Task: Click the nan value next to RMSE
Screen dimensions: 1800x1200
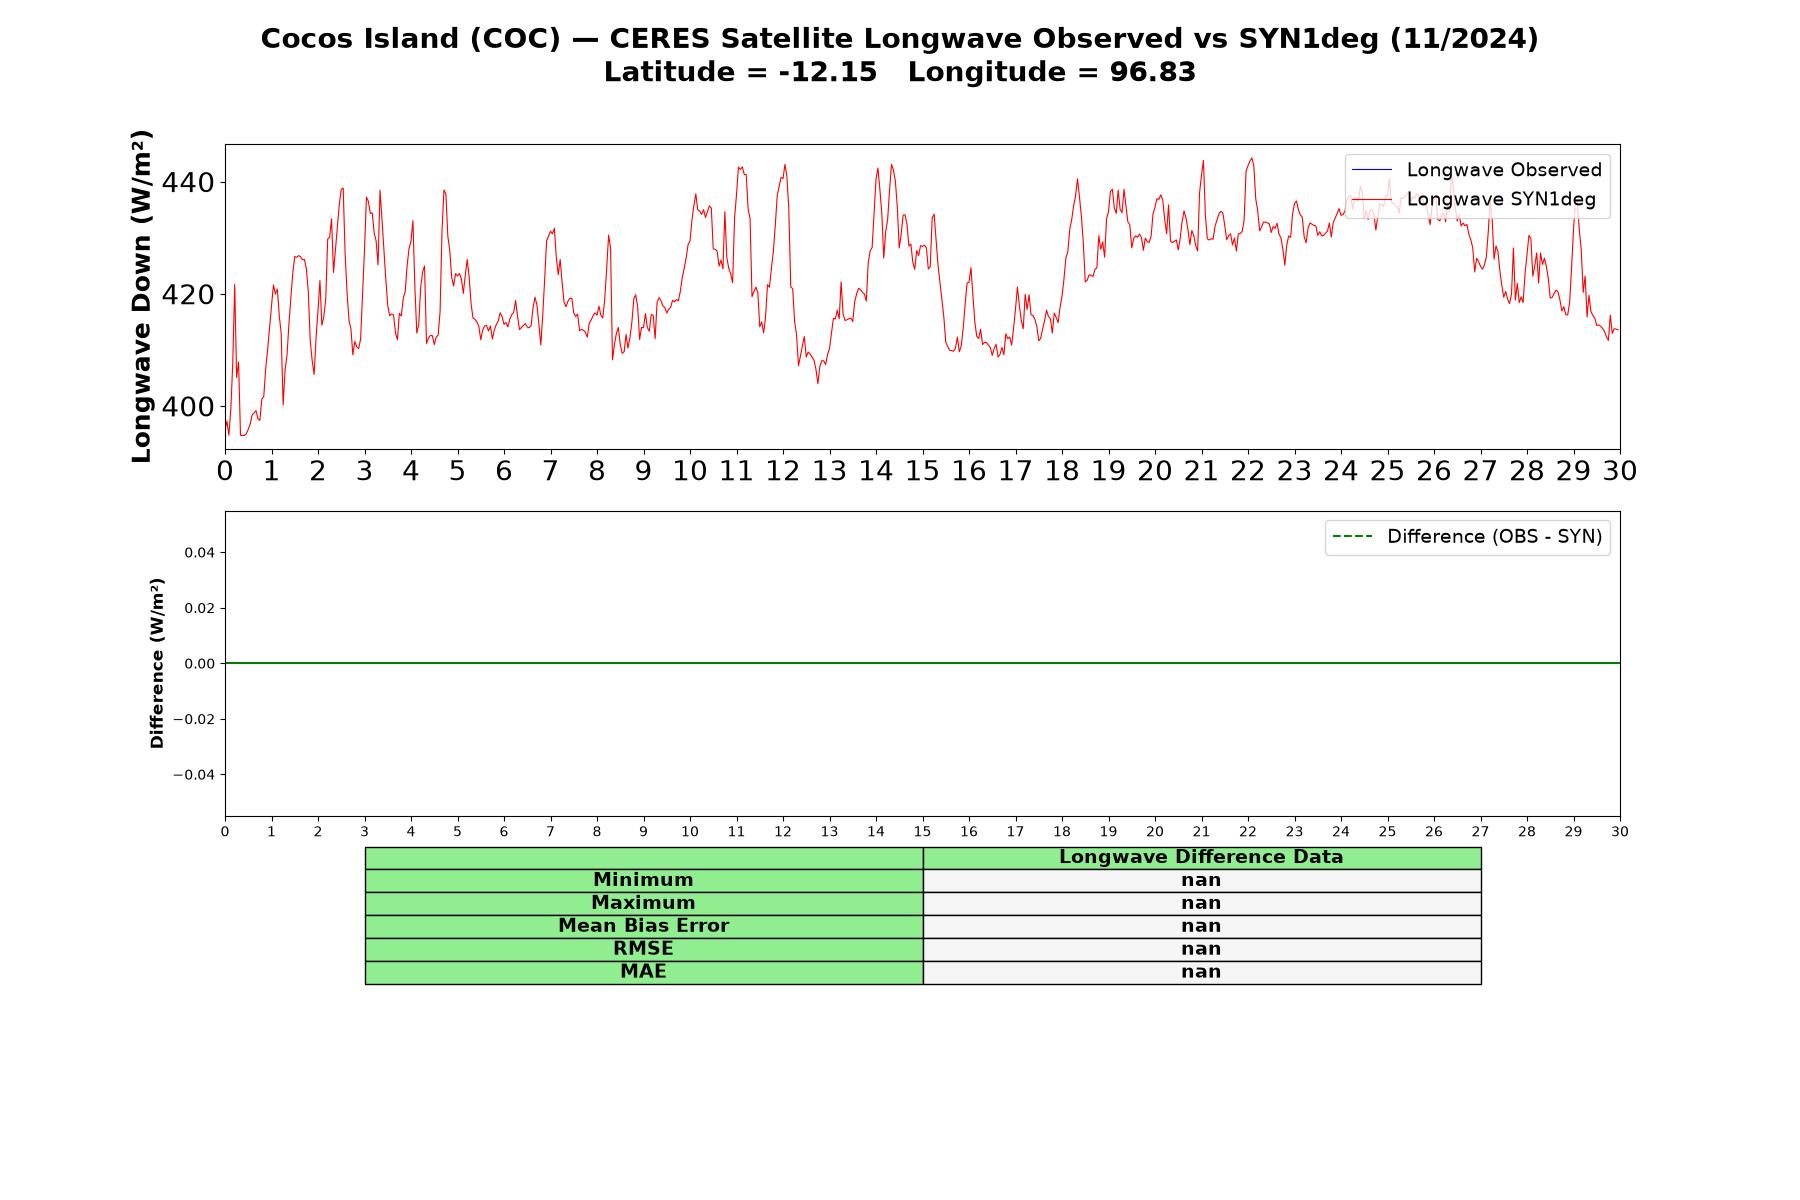Action: [x=1201, y=949]
